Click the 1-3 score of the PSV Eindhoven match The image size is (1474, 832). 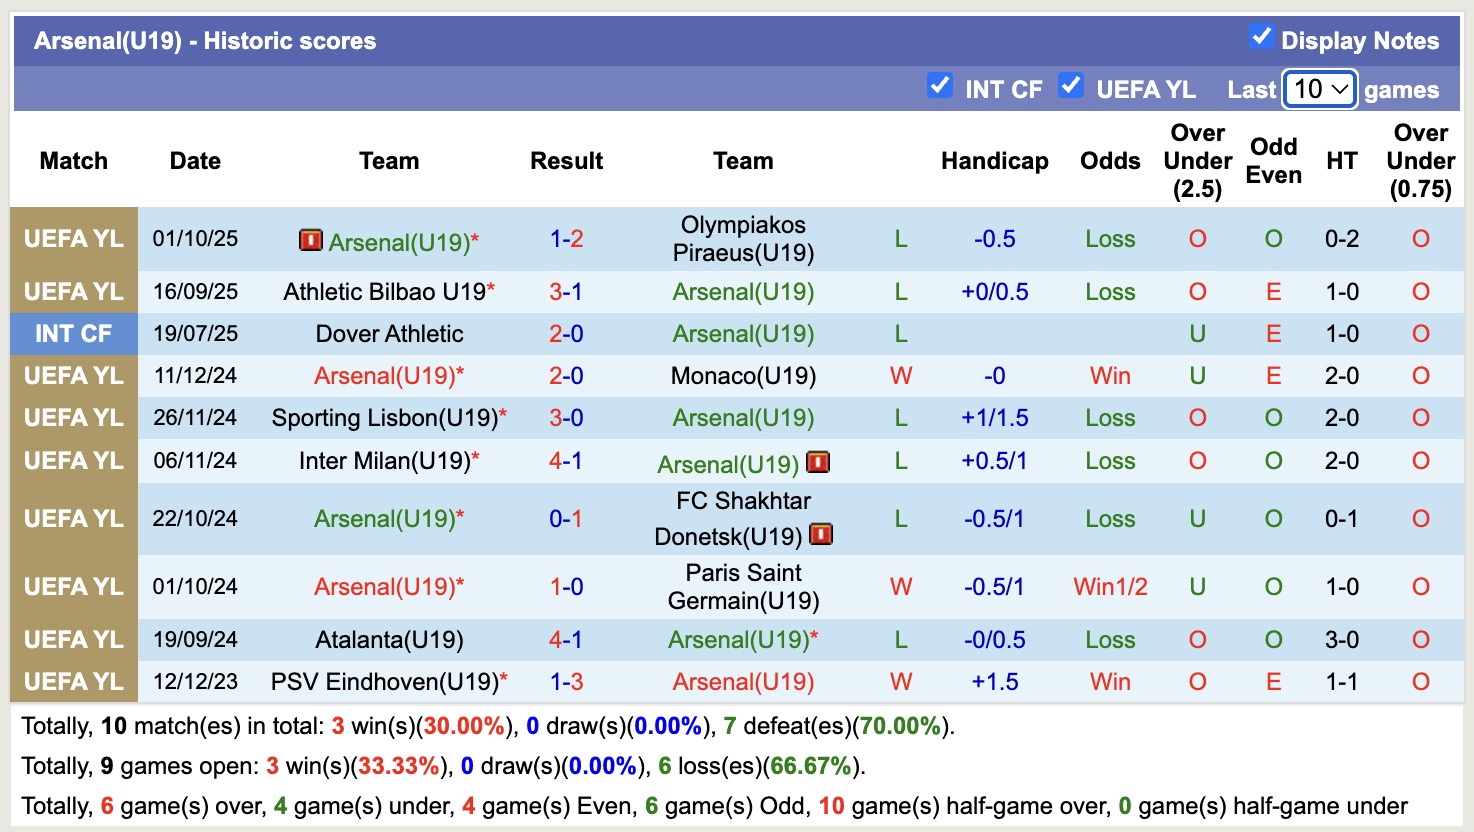566,682
